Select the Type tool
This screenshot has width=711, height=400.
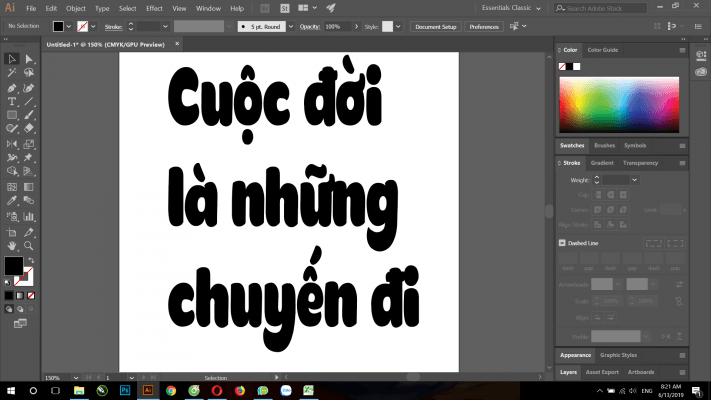click(x=11, y=101)
